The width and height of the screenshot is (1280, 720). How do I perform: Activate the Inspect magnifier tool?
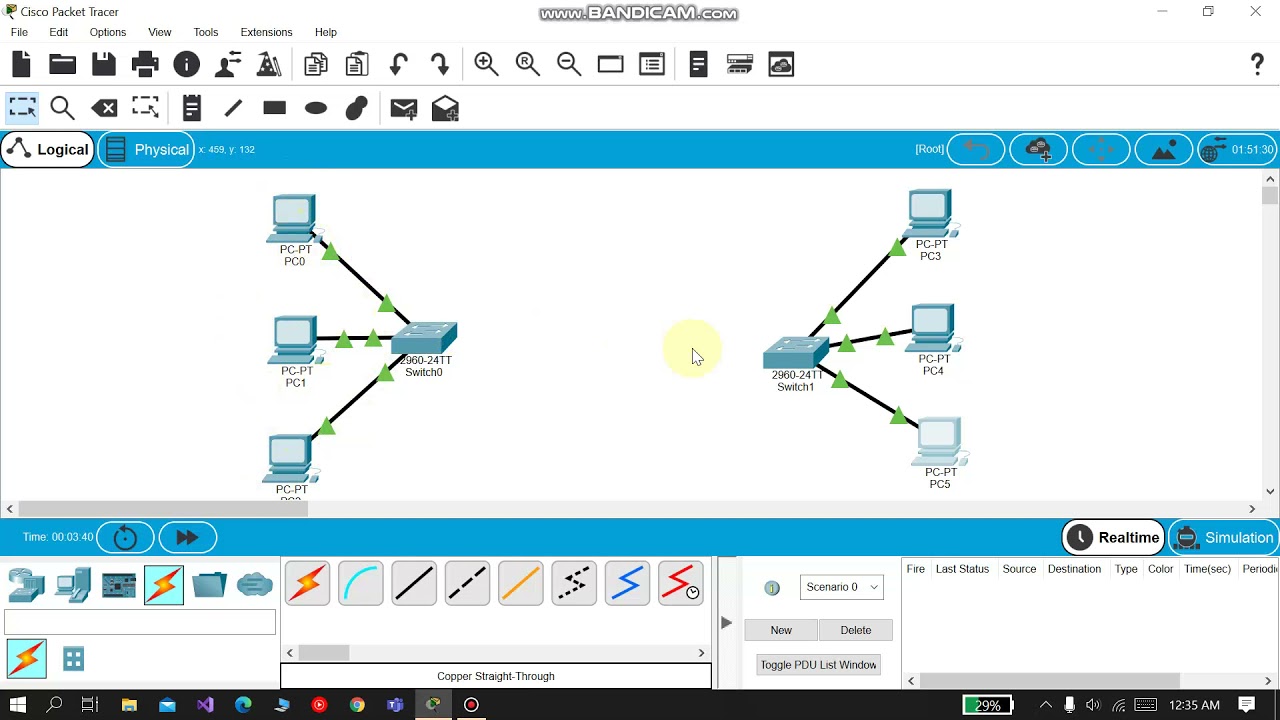(62, 108)
